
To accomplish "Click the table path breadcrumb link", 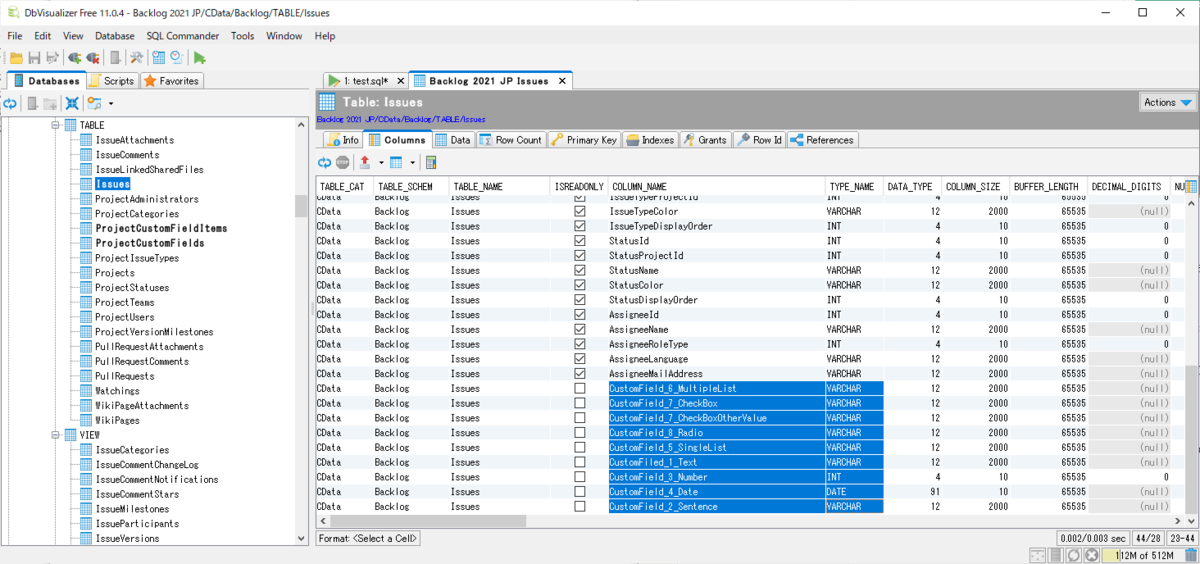I will (401, 119).
